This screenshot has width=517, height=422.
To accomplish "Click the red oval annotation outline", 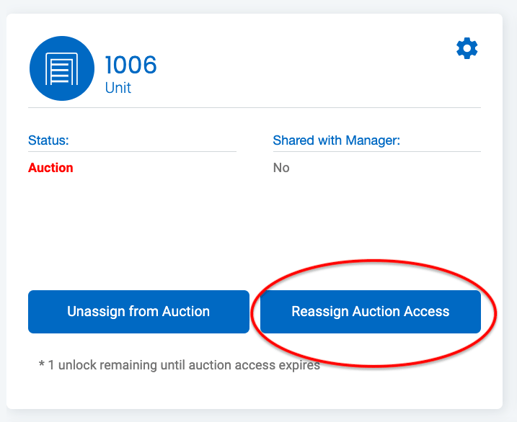I will [x=496, y=313].
